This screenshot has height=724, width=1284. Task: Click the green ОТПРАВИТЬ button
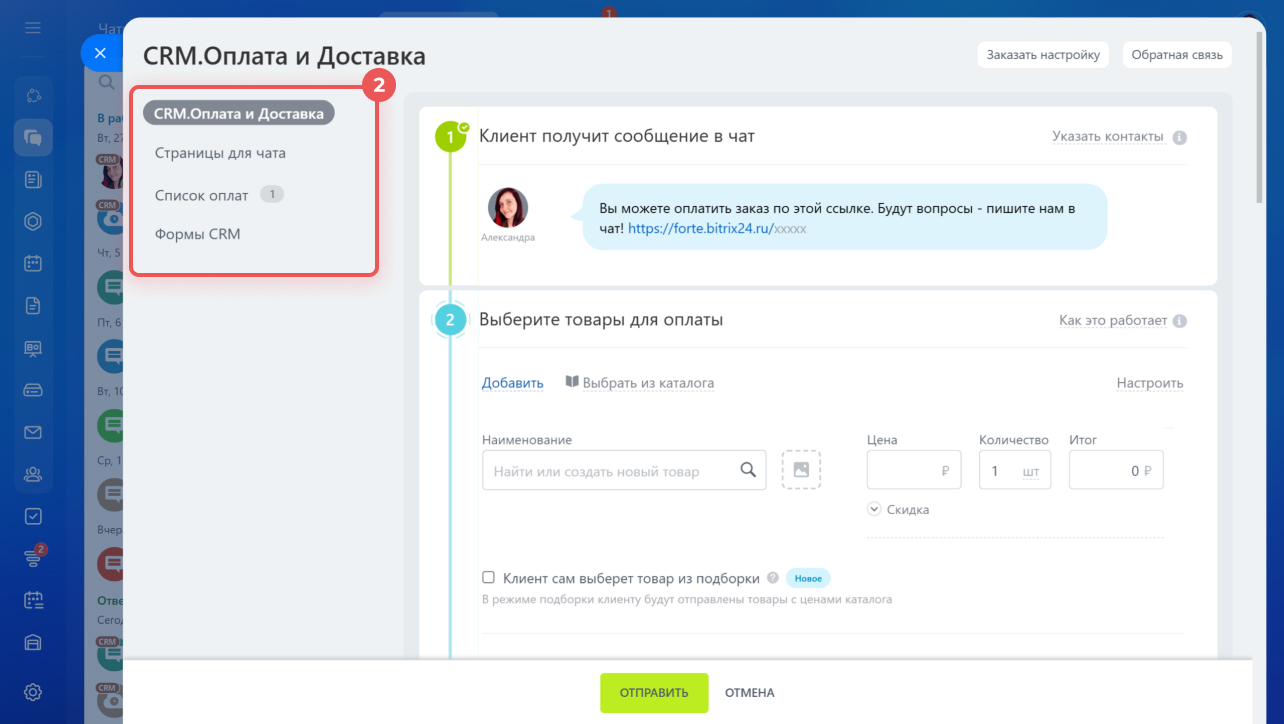pos(654,693)
